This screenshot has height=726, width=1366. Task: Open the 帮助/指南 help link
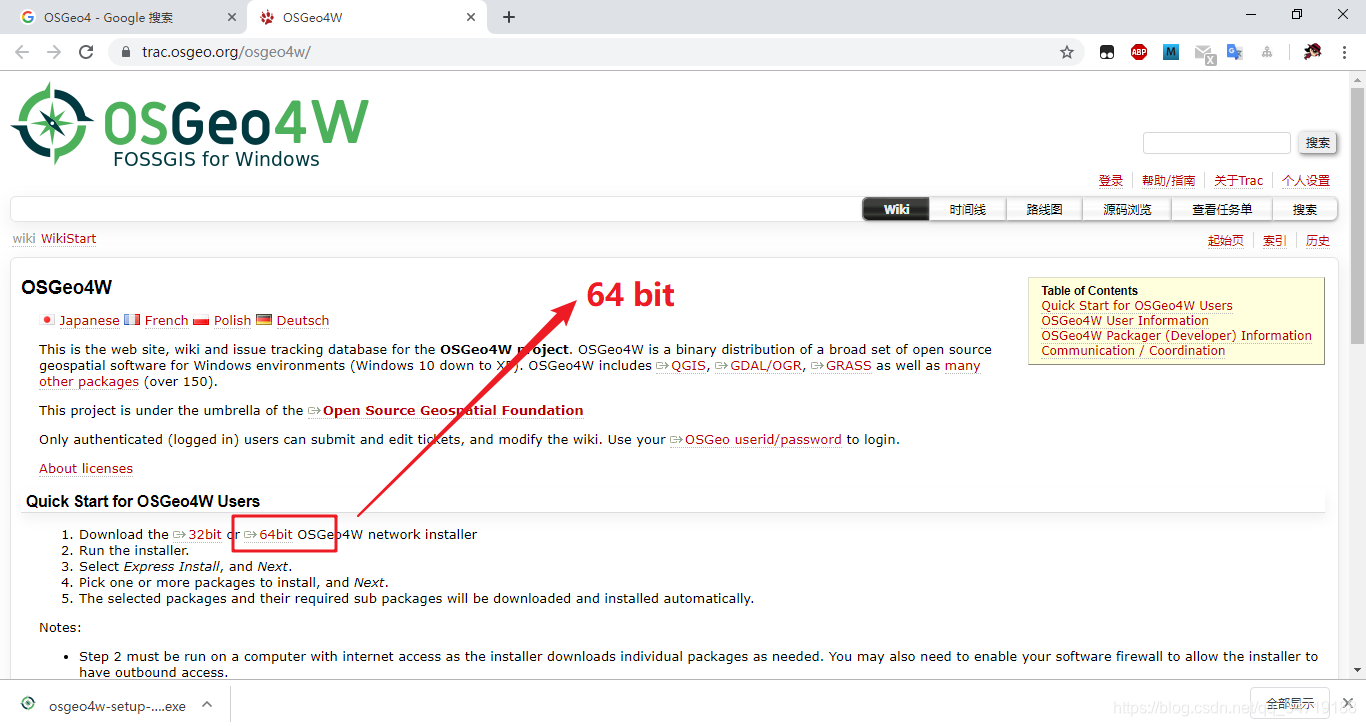pos(1169,181)
